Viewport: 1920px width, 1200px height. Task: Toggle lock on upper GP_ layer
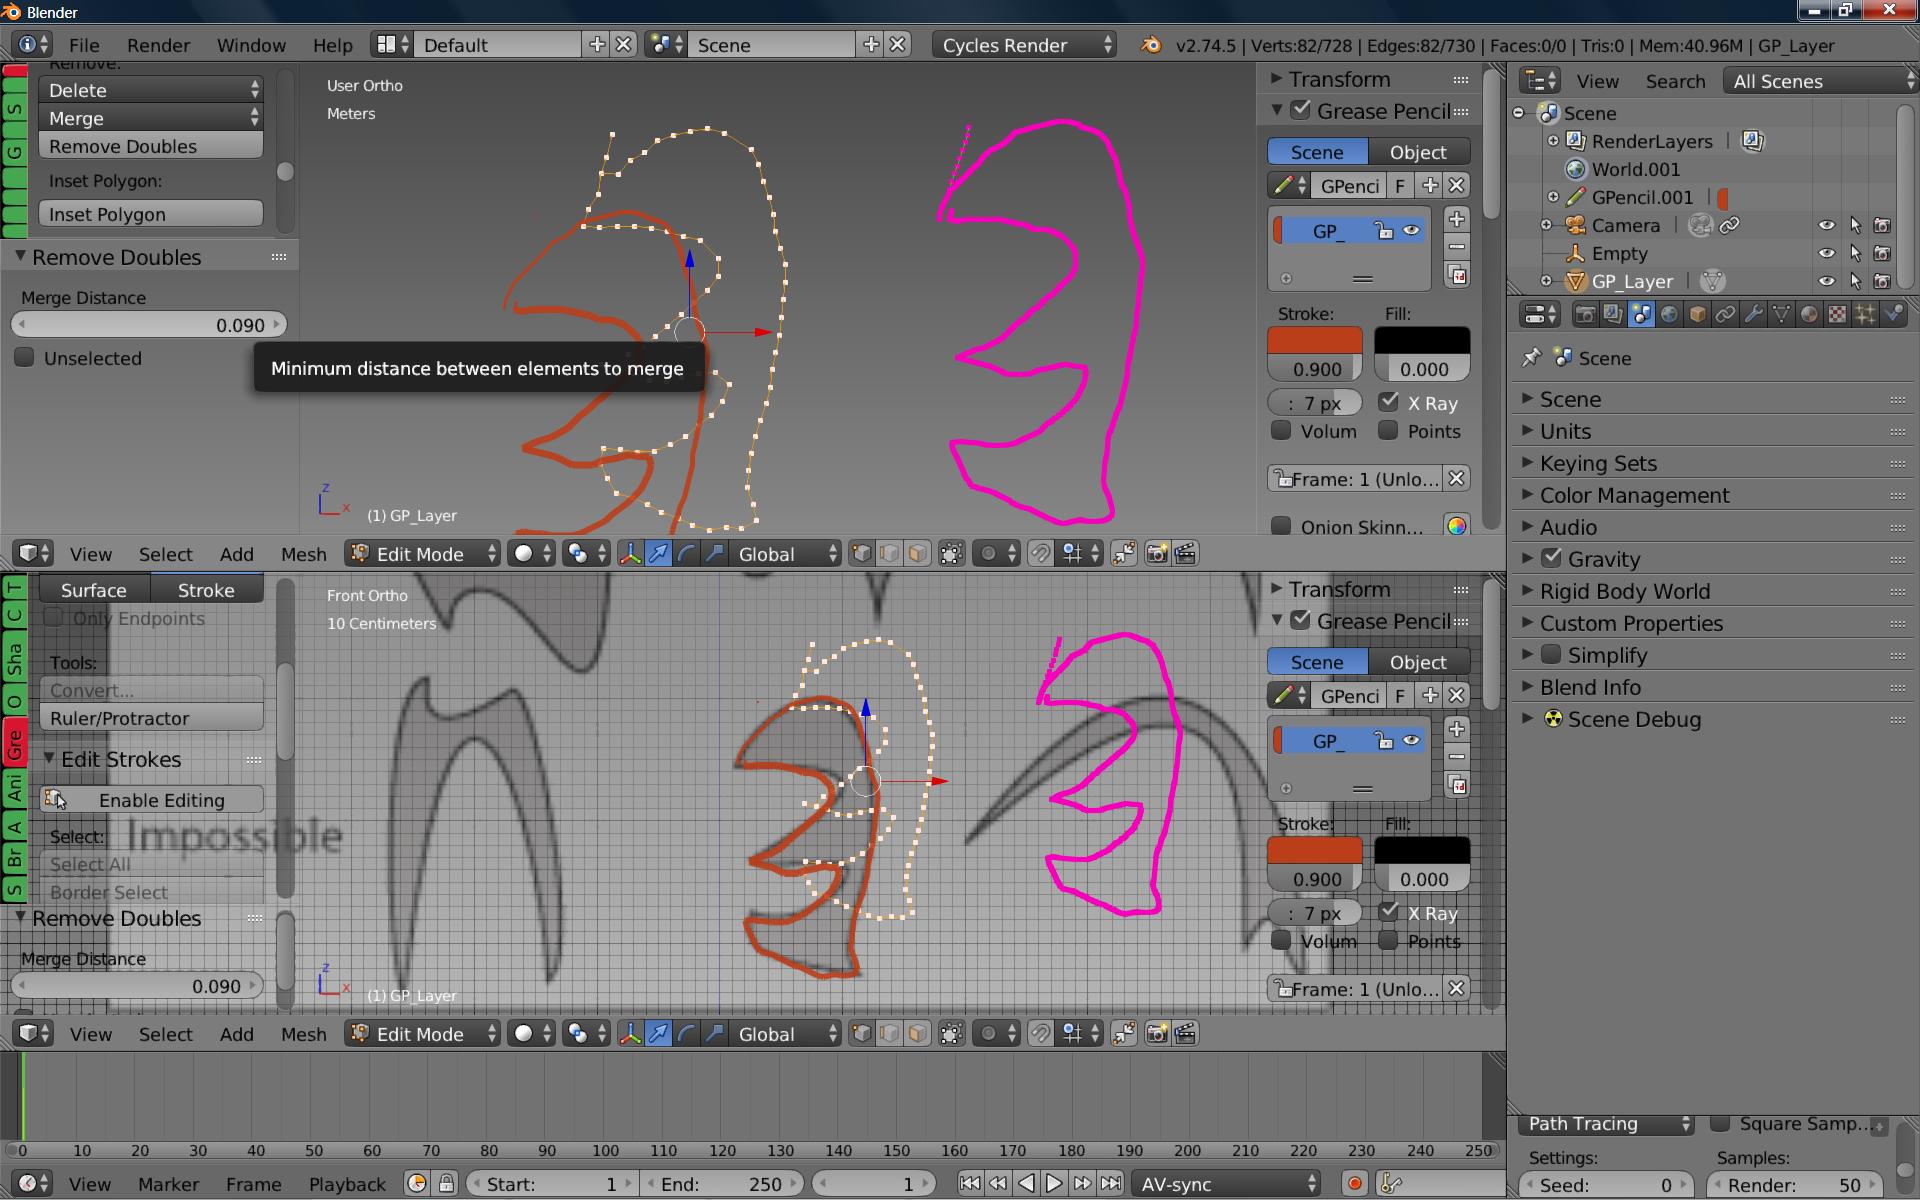click(x=1384, y=231)
